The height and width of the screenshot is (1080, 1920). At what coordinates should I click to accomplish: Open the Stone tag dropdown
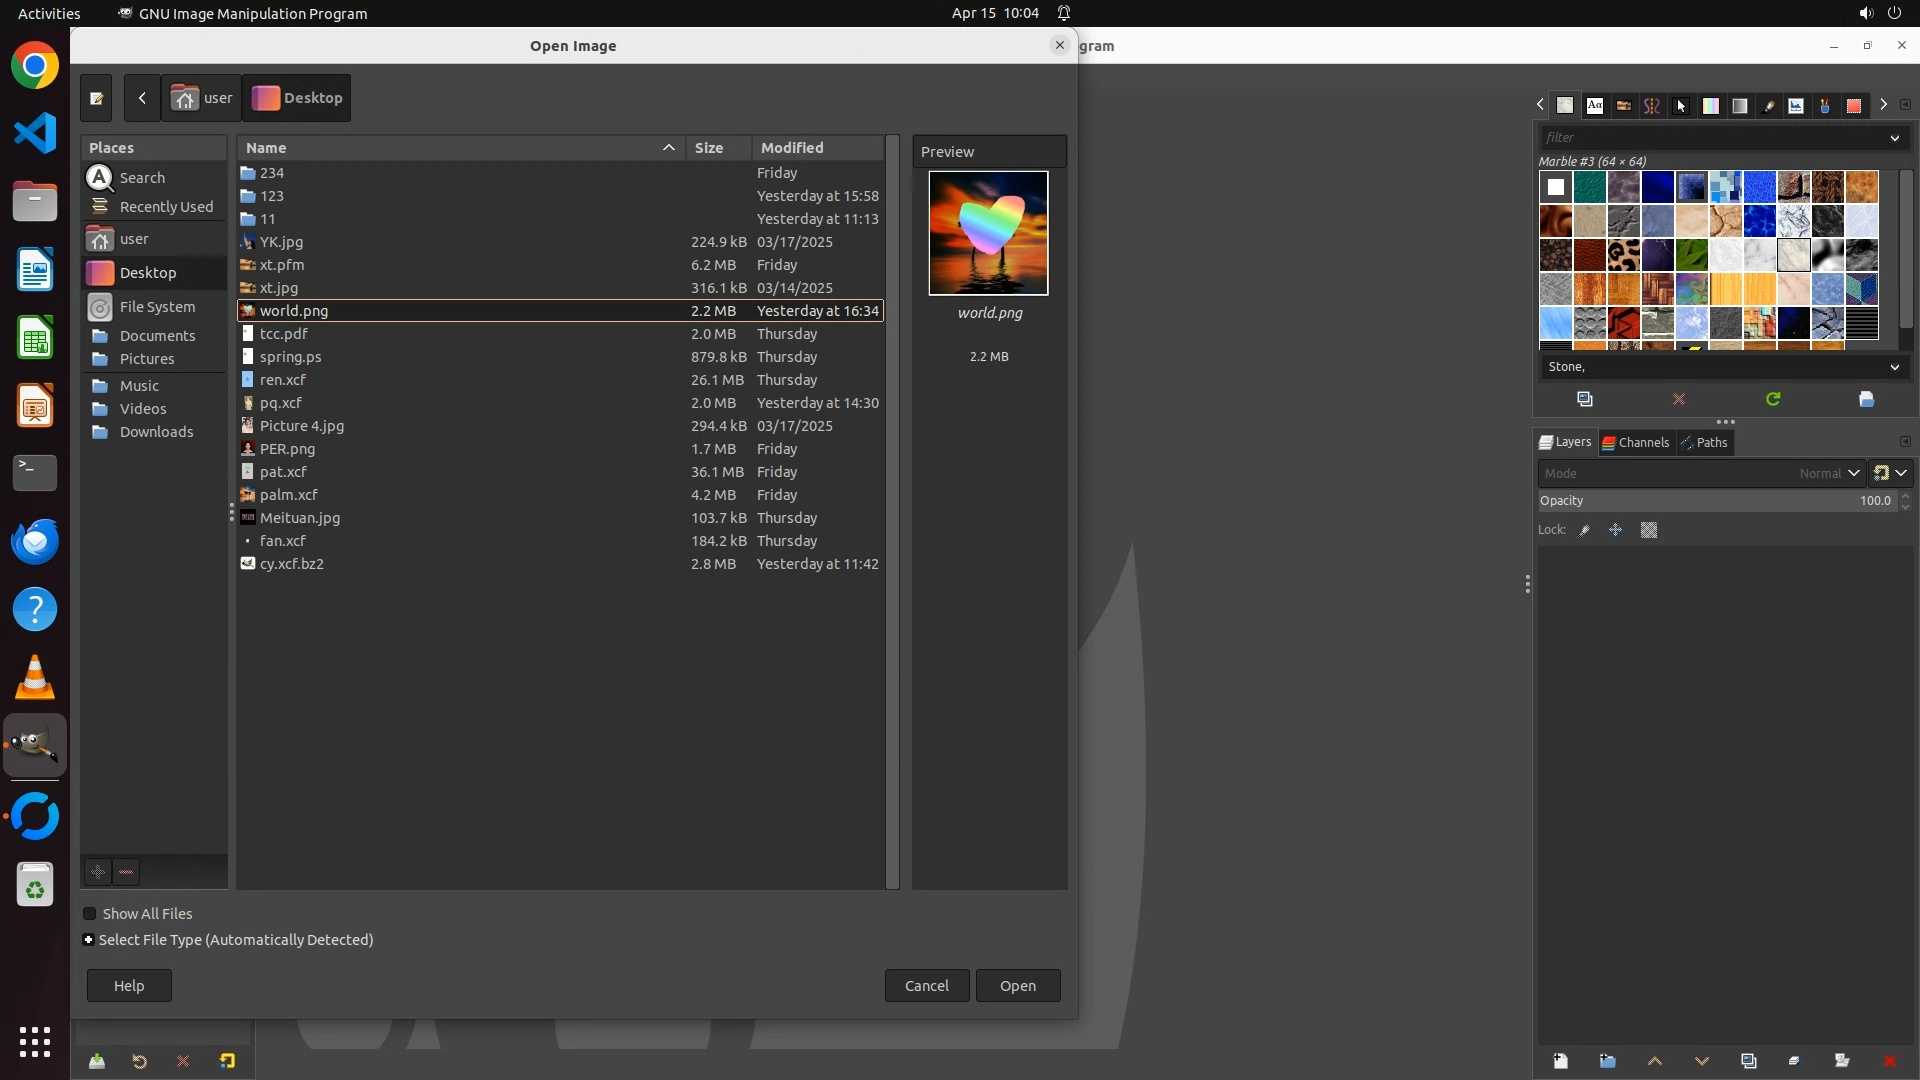(x=1894, y=367)
